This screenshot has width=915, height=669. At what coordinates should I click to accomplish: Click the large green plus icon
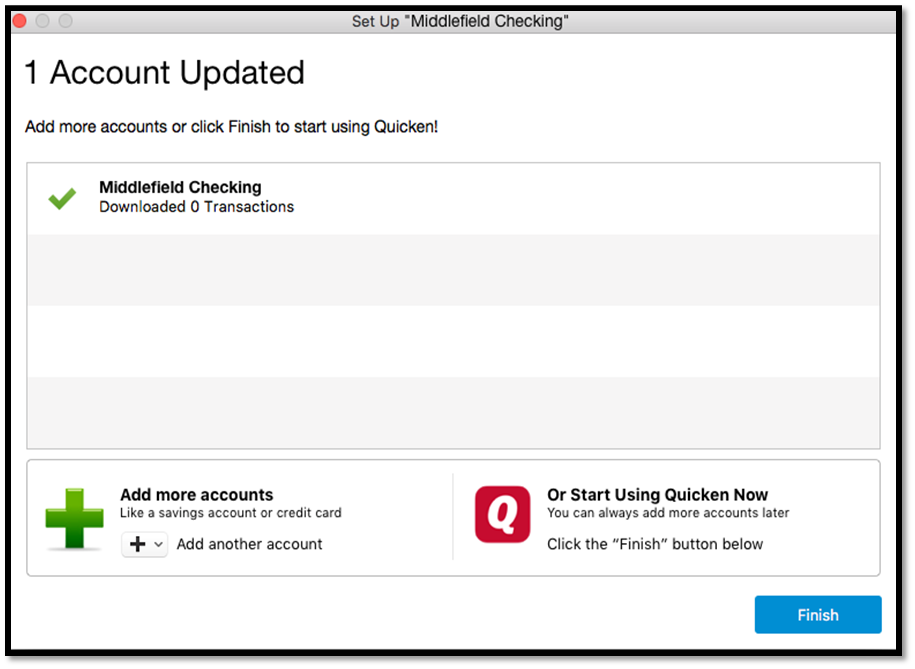coord(75,518)
